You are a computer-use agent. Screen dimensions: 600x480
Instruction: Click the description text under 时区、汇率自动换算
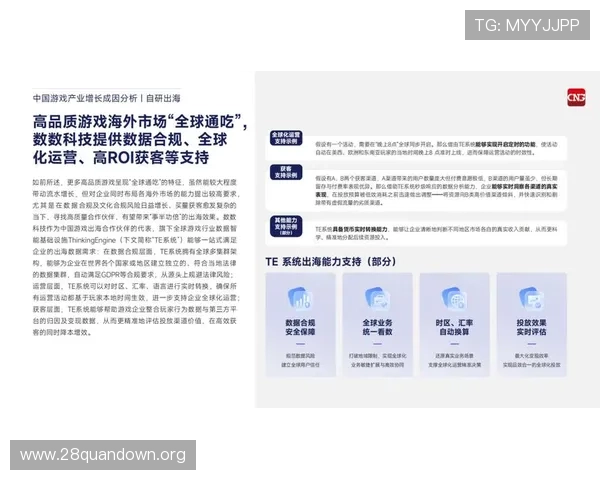[454, 360]
